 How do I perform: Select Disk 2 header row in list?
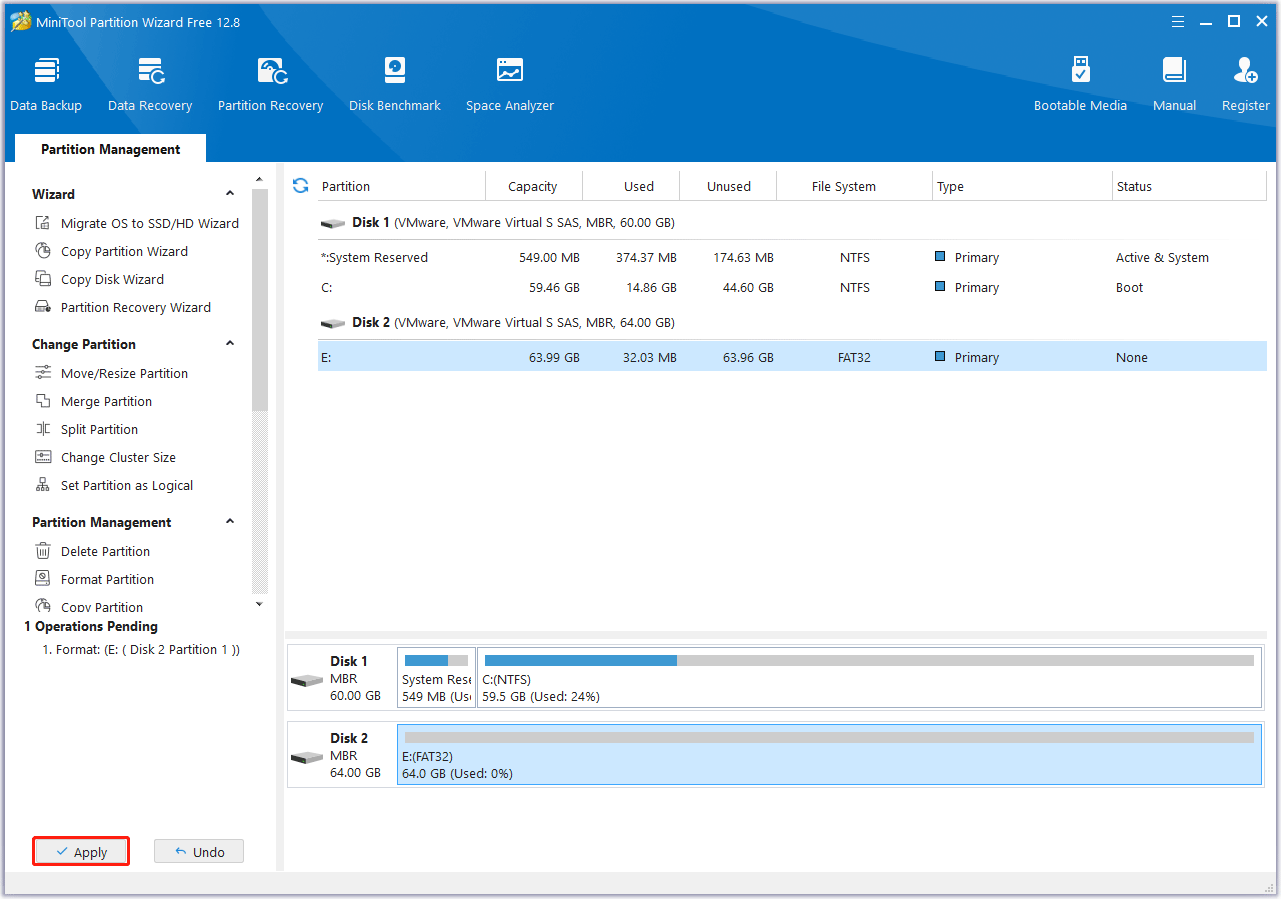[x=792, y=322]
